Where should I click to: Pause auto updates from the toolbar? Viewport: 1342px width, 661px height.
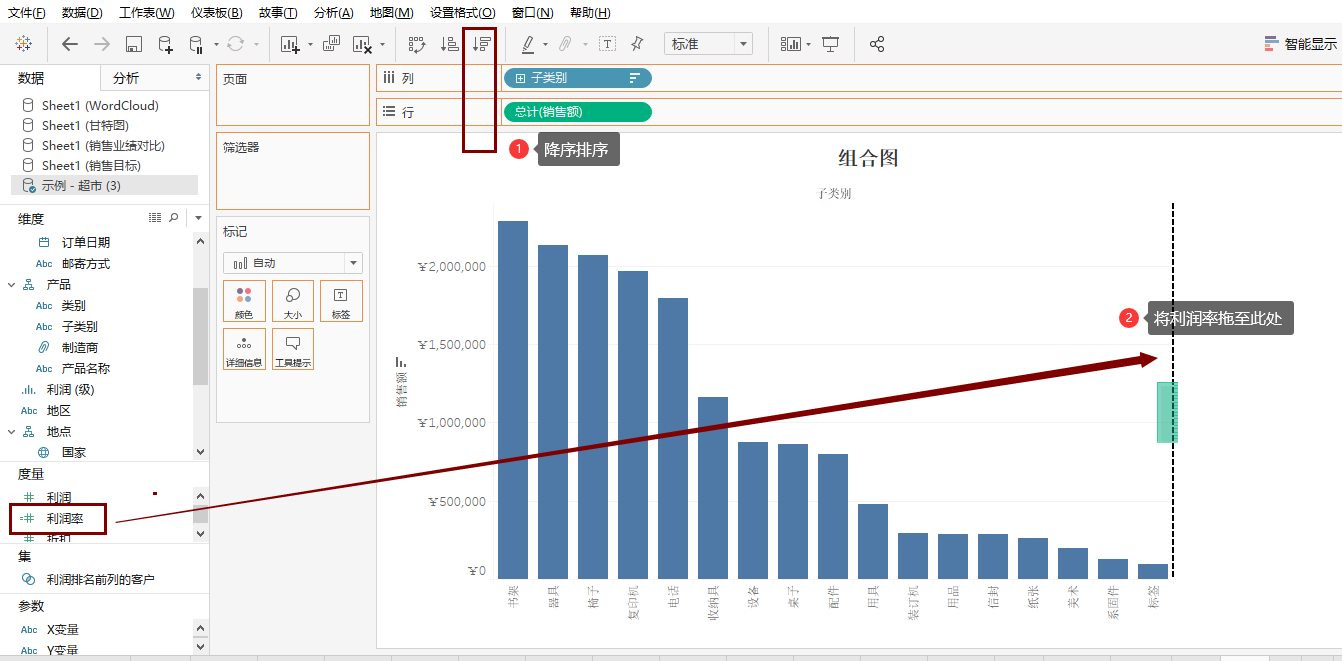(x=196, y=44)
